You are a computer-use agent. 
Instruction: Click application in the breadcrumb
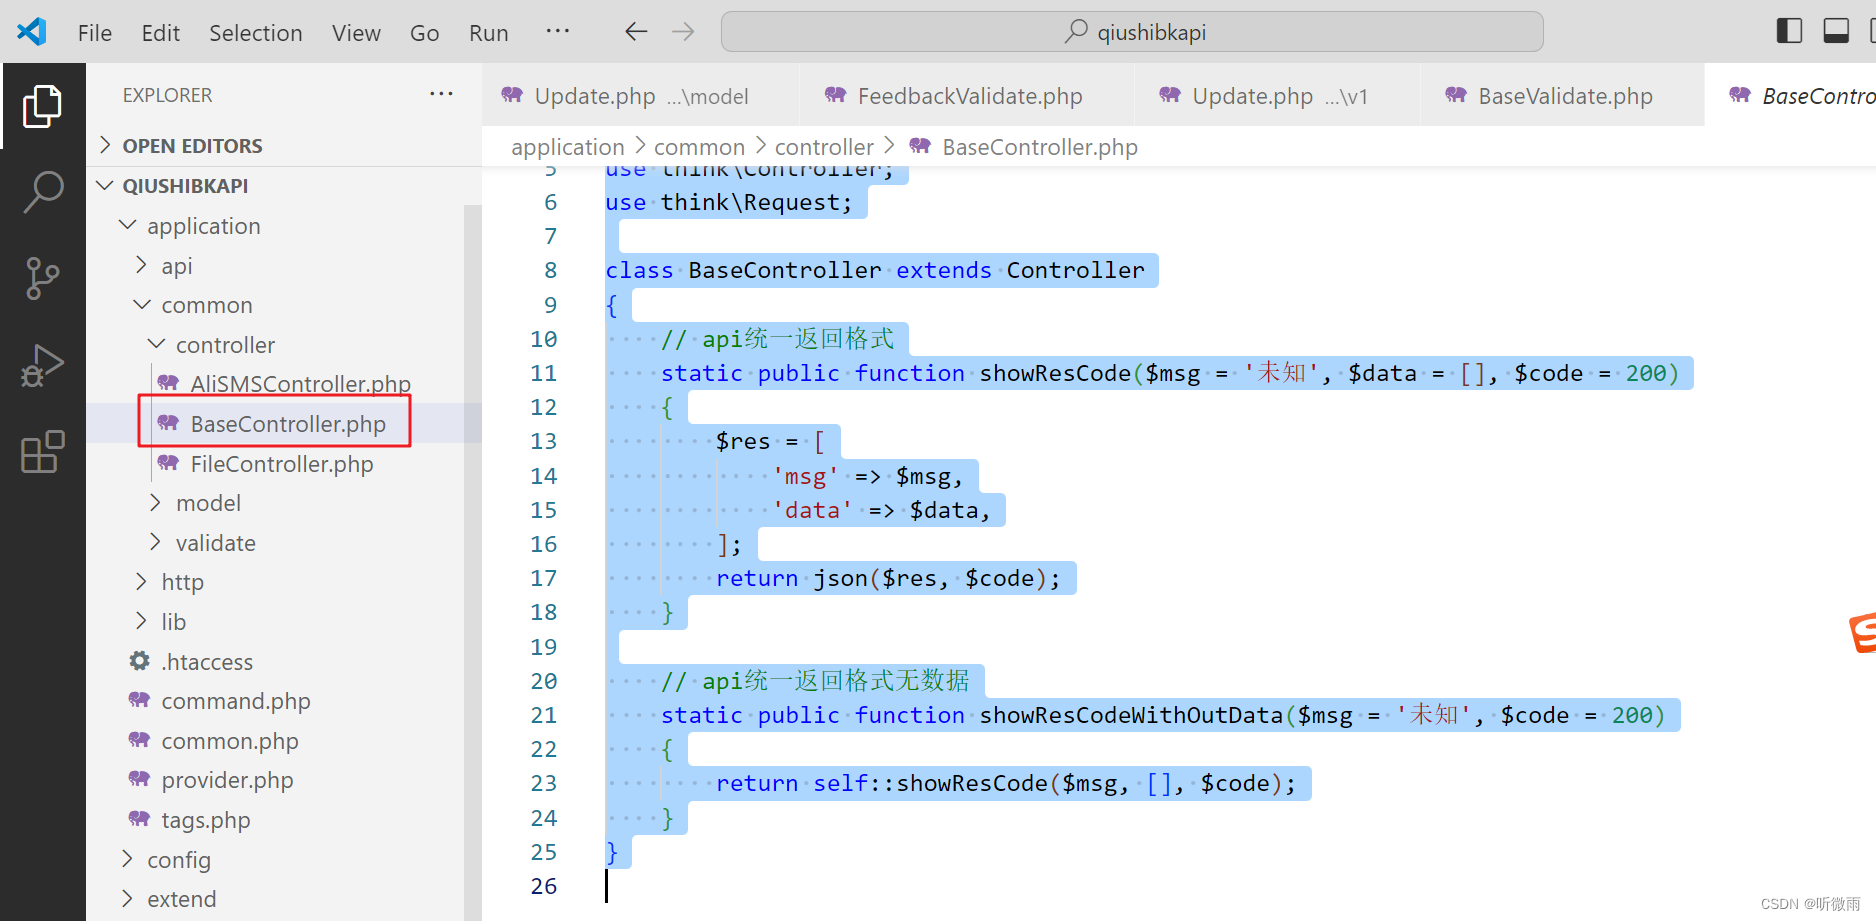[568, 147]
